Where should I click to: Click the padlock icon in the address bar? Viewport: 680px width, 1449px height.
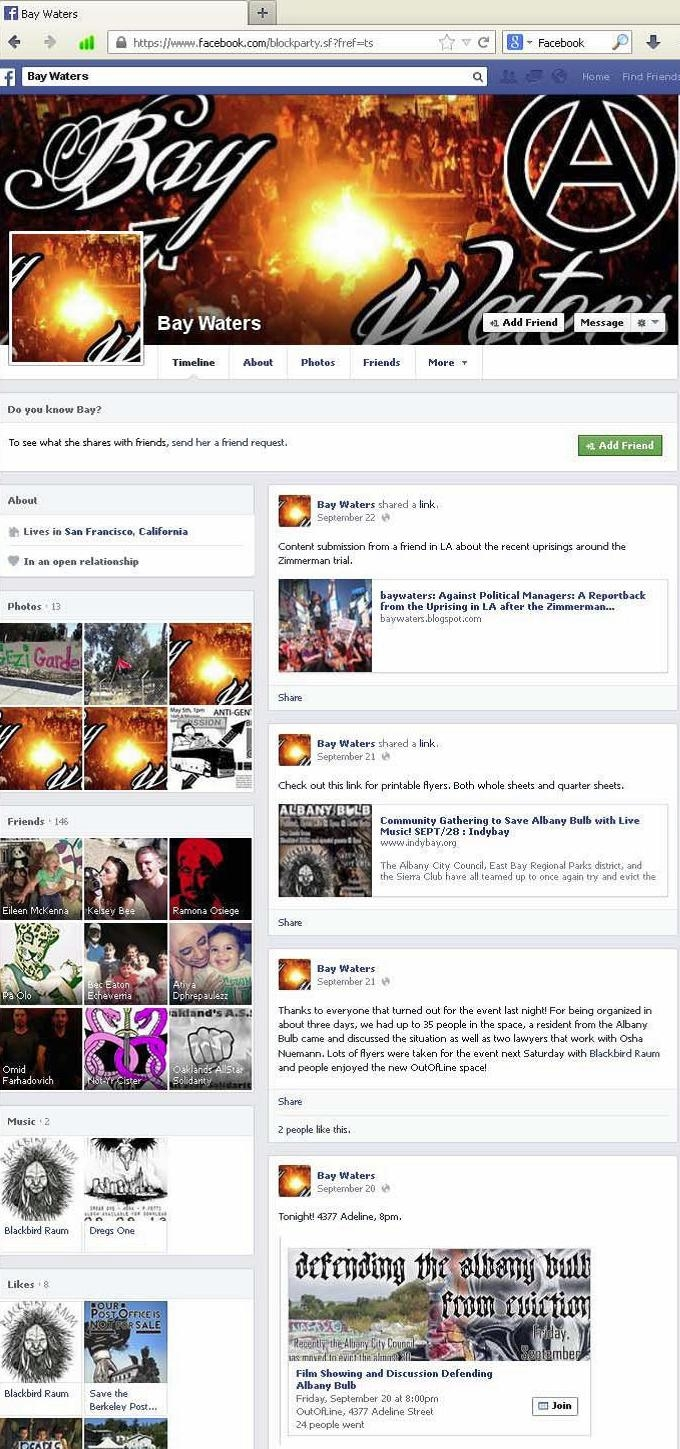(120, 42)
